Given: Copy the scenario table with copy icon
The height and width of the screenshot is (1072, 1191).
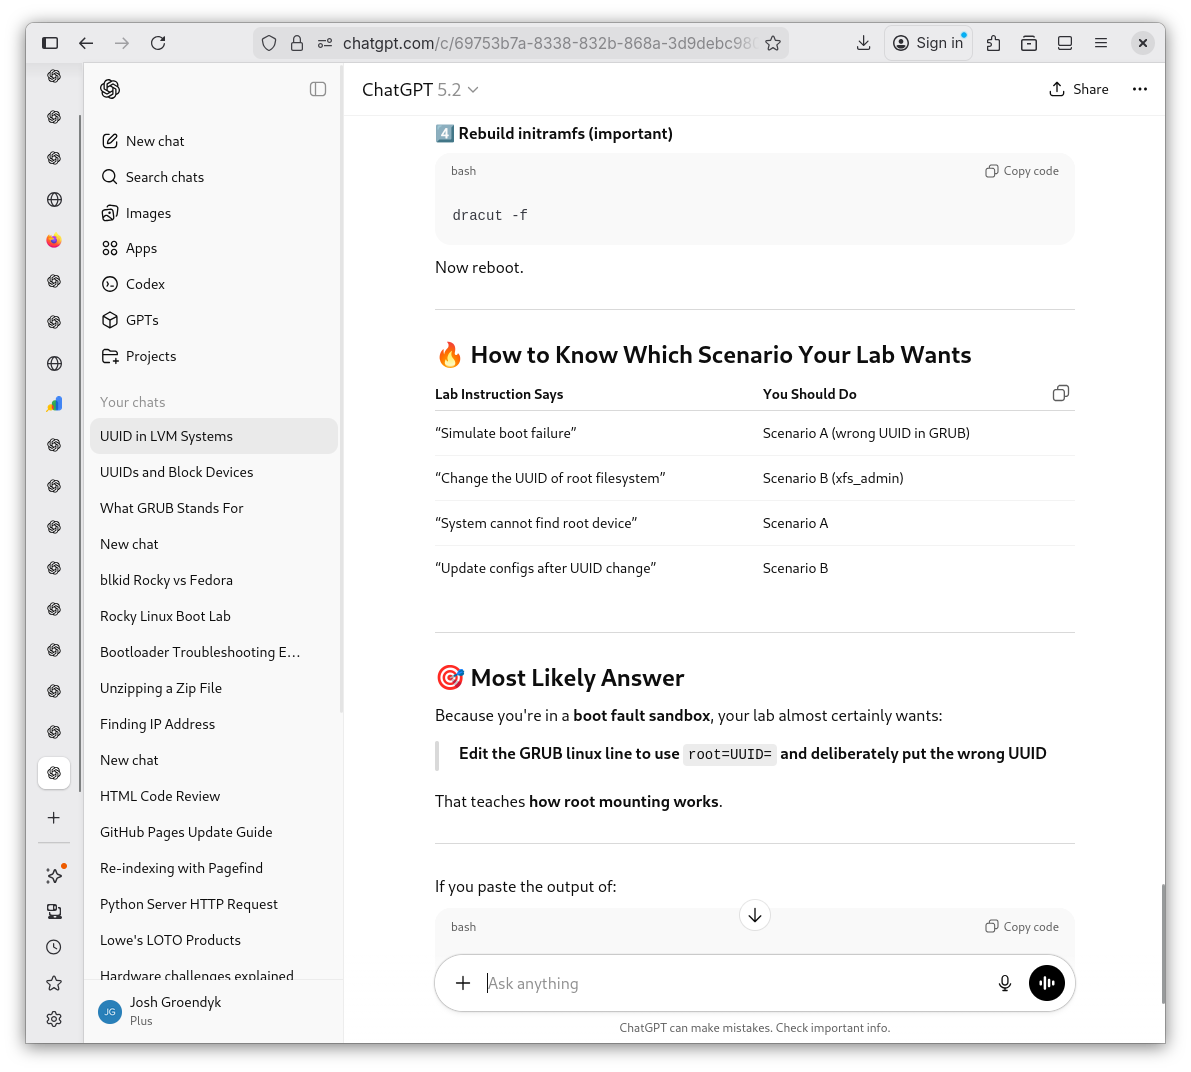Looking at the screenshot, I should [x=1061, y=394].
